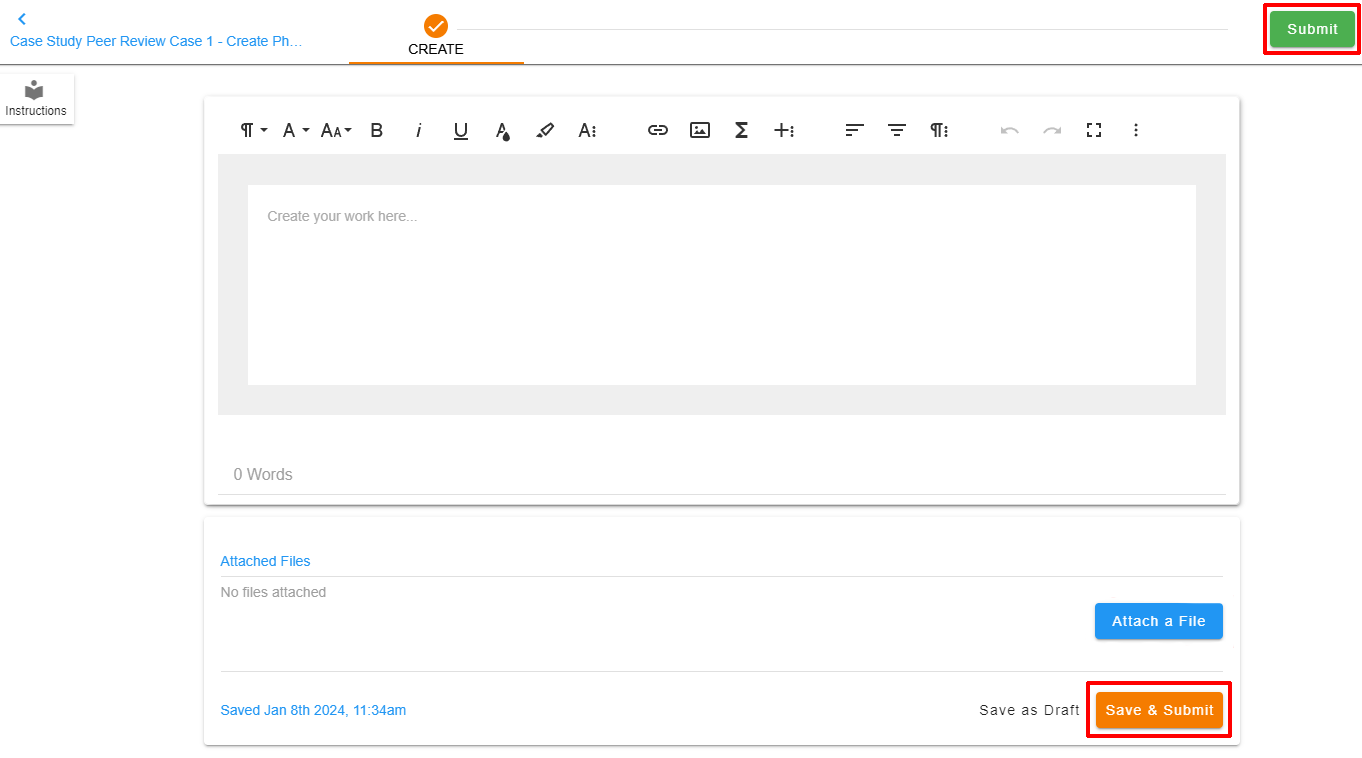
Task: Open the text color tool
Action: pyautogui.click(x=503, y=130)
